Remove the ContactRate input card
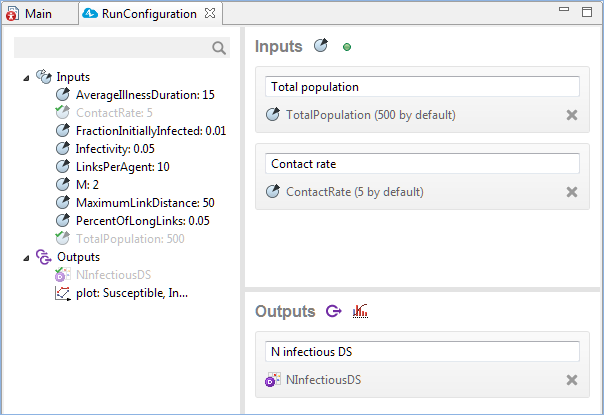Image resolution: width=604 pixels, height=415 pixels. (572, 192)
